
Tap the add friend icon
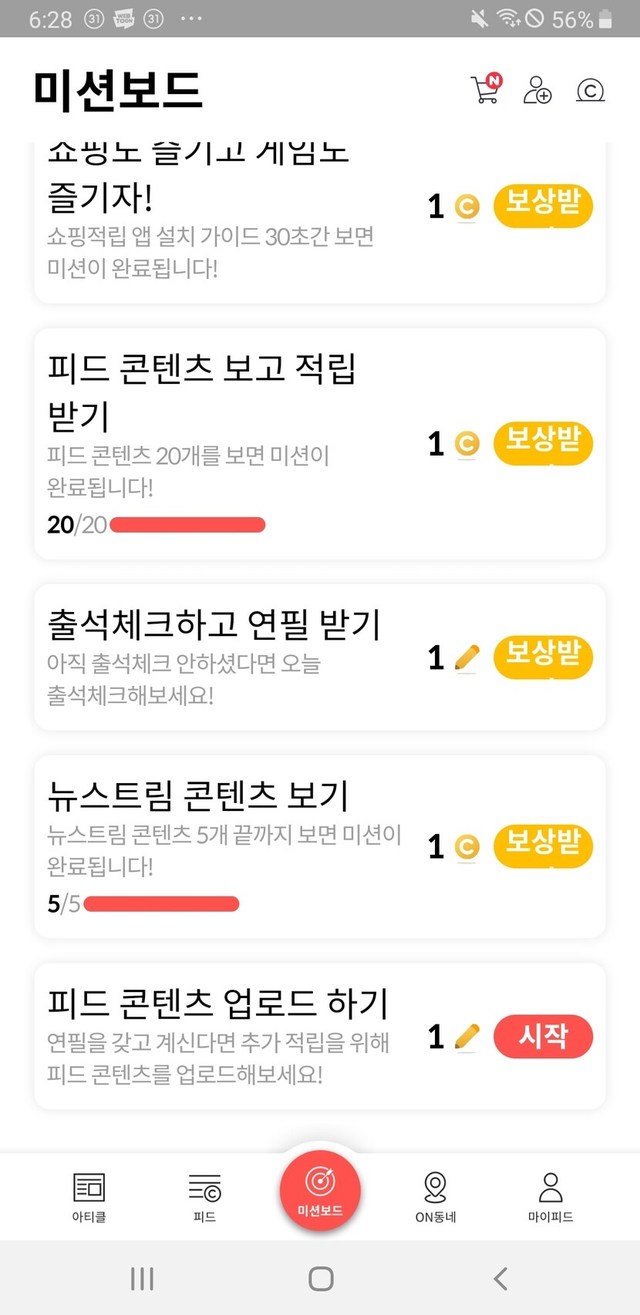pos(537,90)
